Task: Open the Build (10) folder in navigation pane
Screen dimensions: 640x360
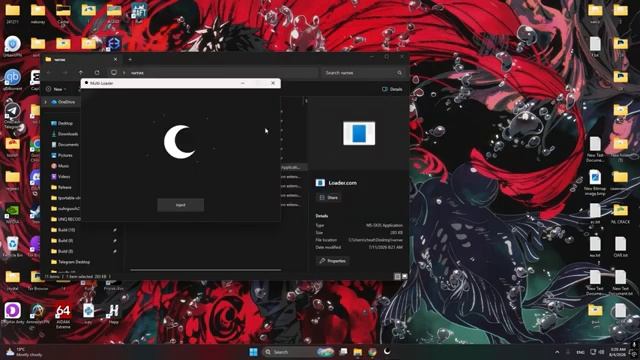Action: pos(63,230)
